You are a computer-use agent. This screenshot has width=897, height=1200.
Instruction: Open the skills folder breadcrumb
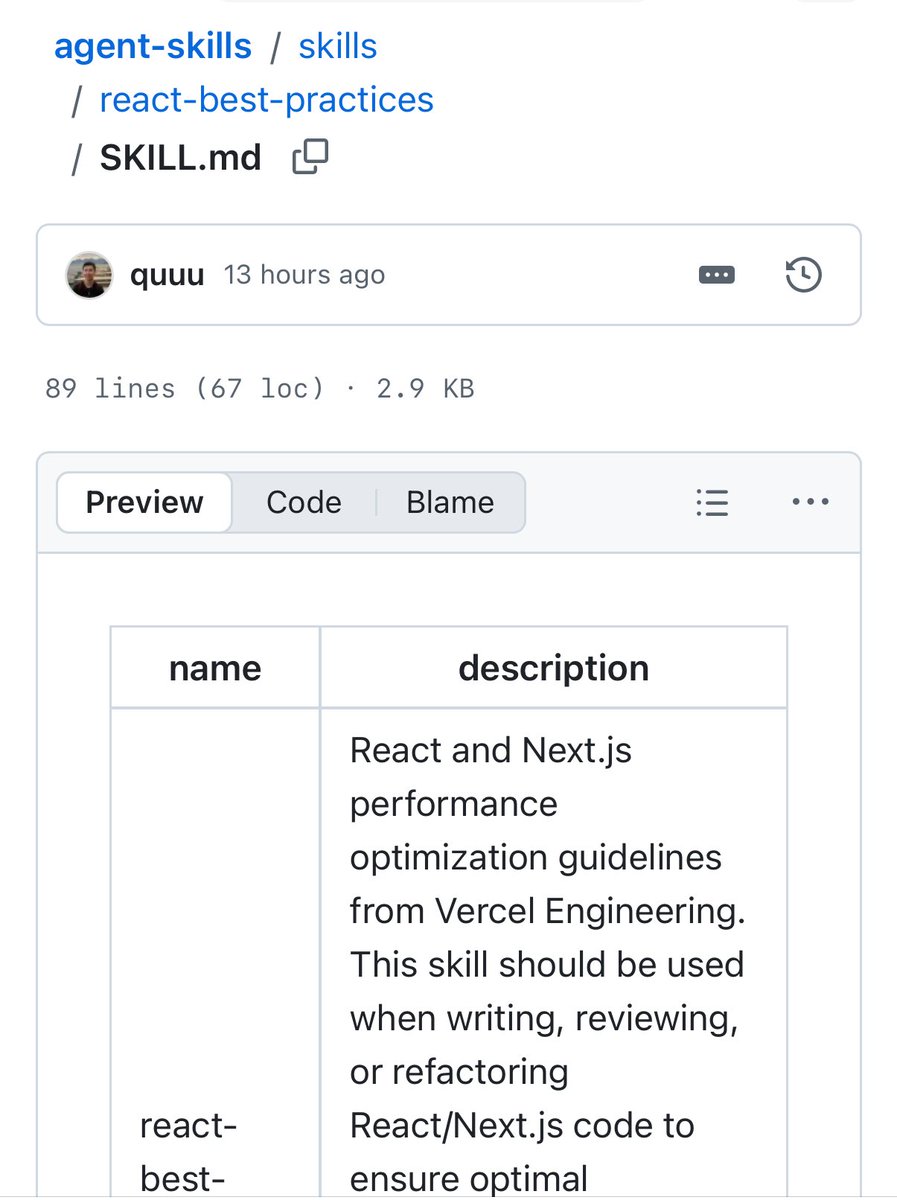(338, 46)
